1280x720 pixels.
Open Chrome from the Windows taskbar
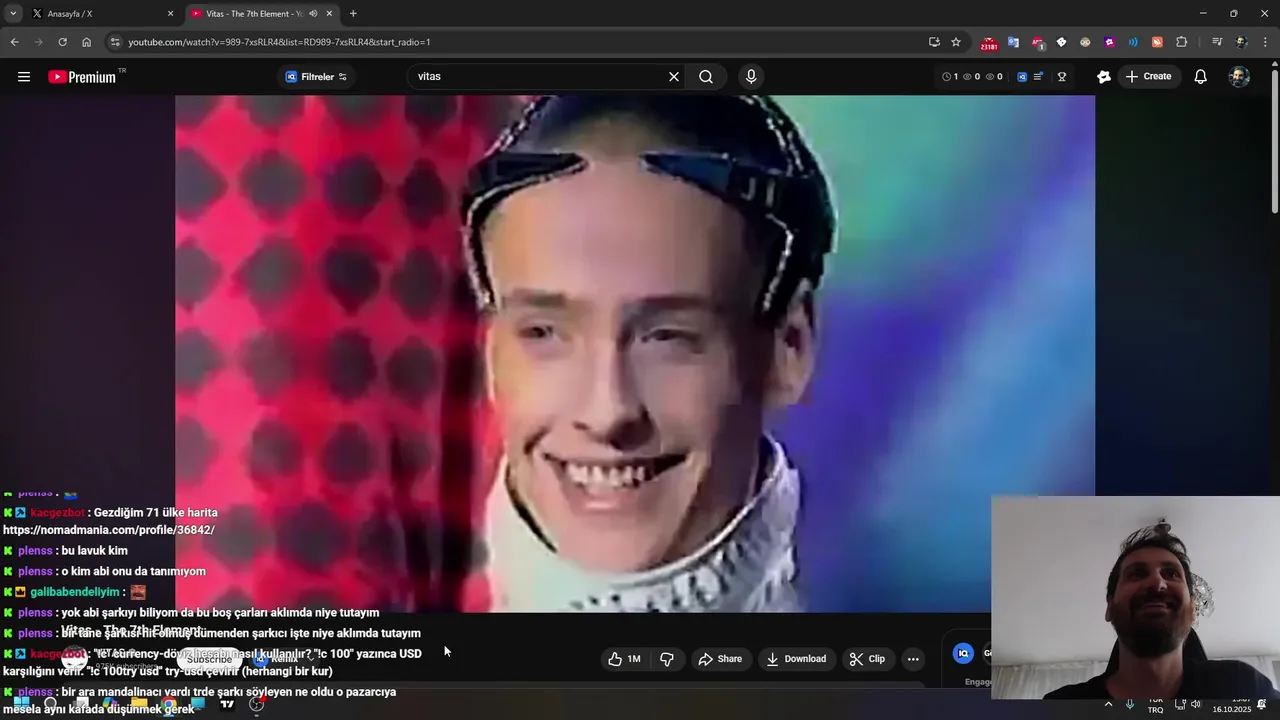(x=169, y=704)
